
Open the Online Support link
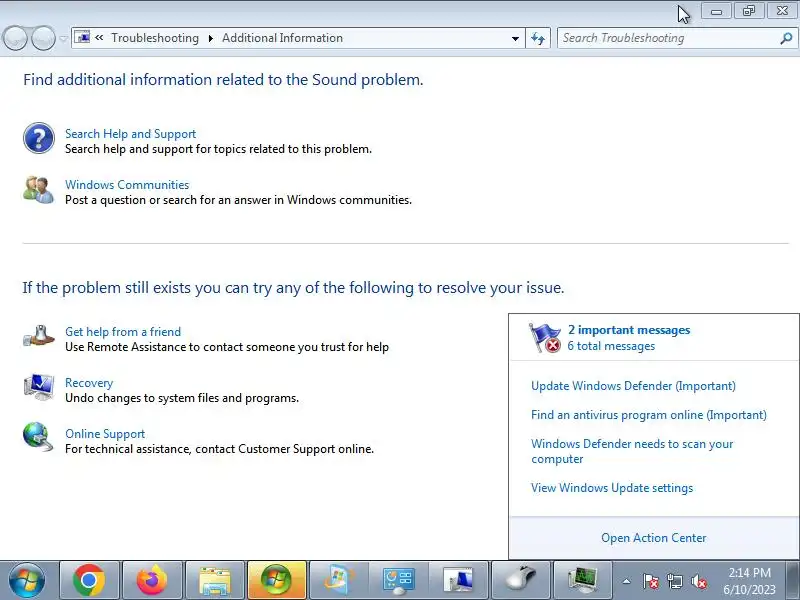coord(105,434)
